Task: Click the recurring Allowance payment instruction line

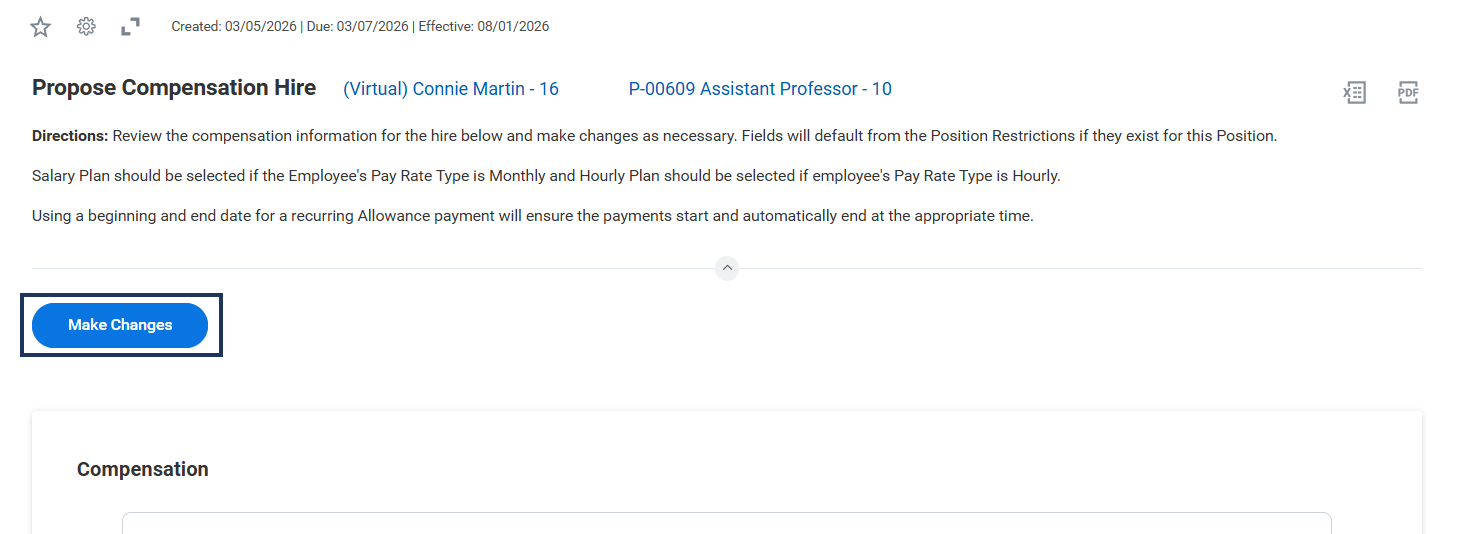Action: (532, 216)
